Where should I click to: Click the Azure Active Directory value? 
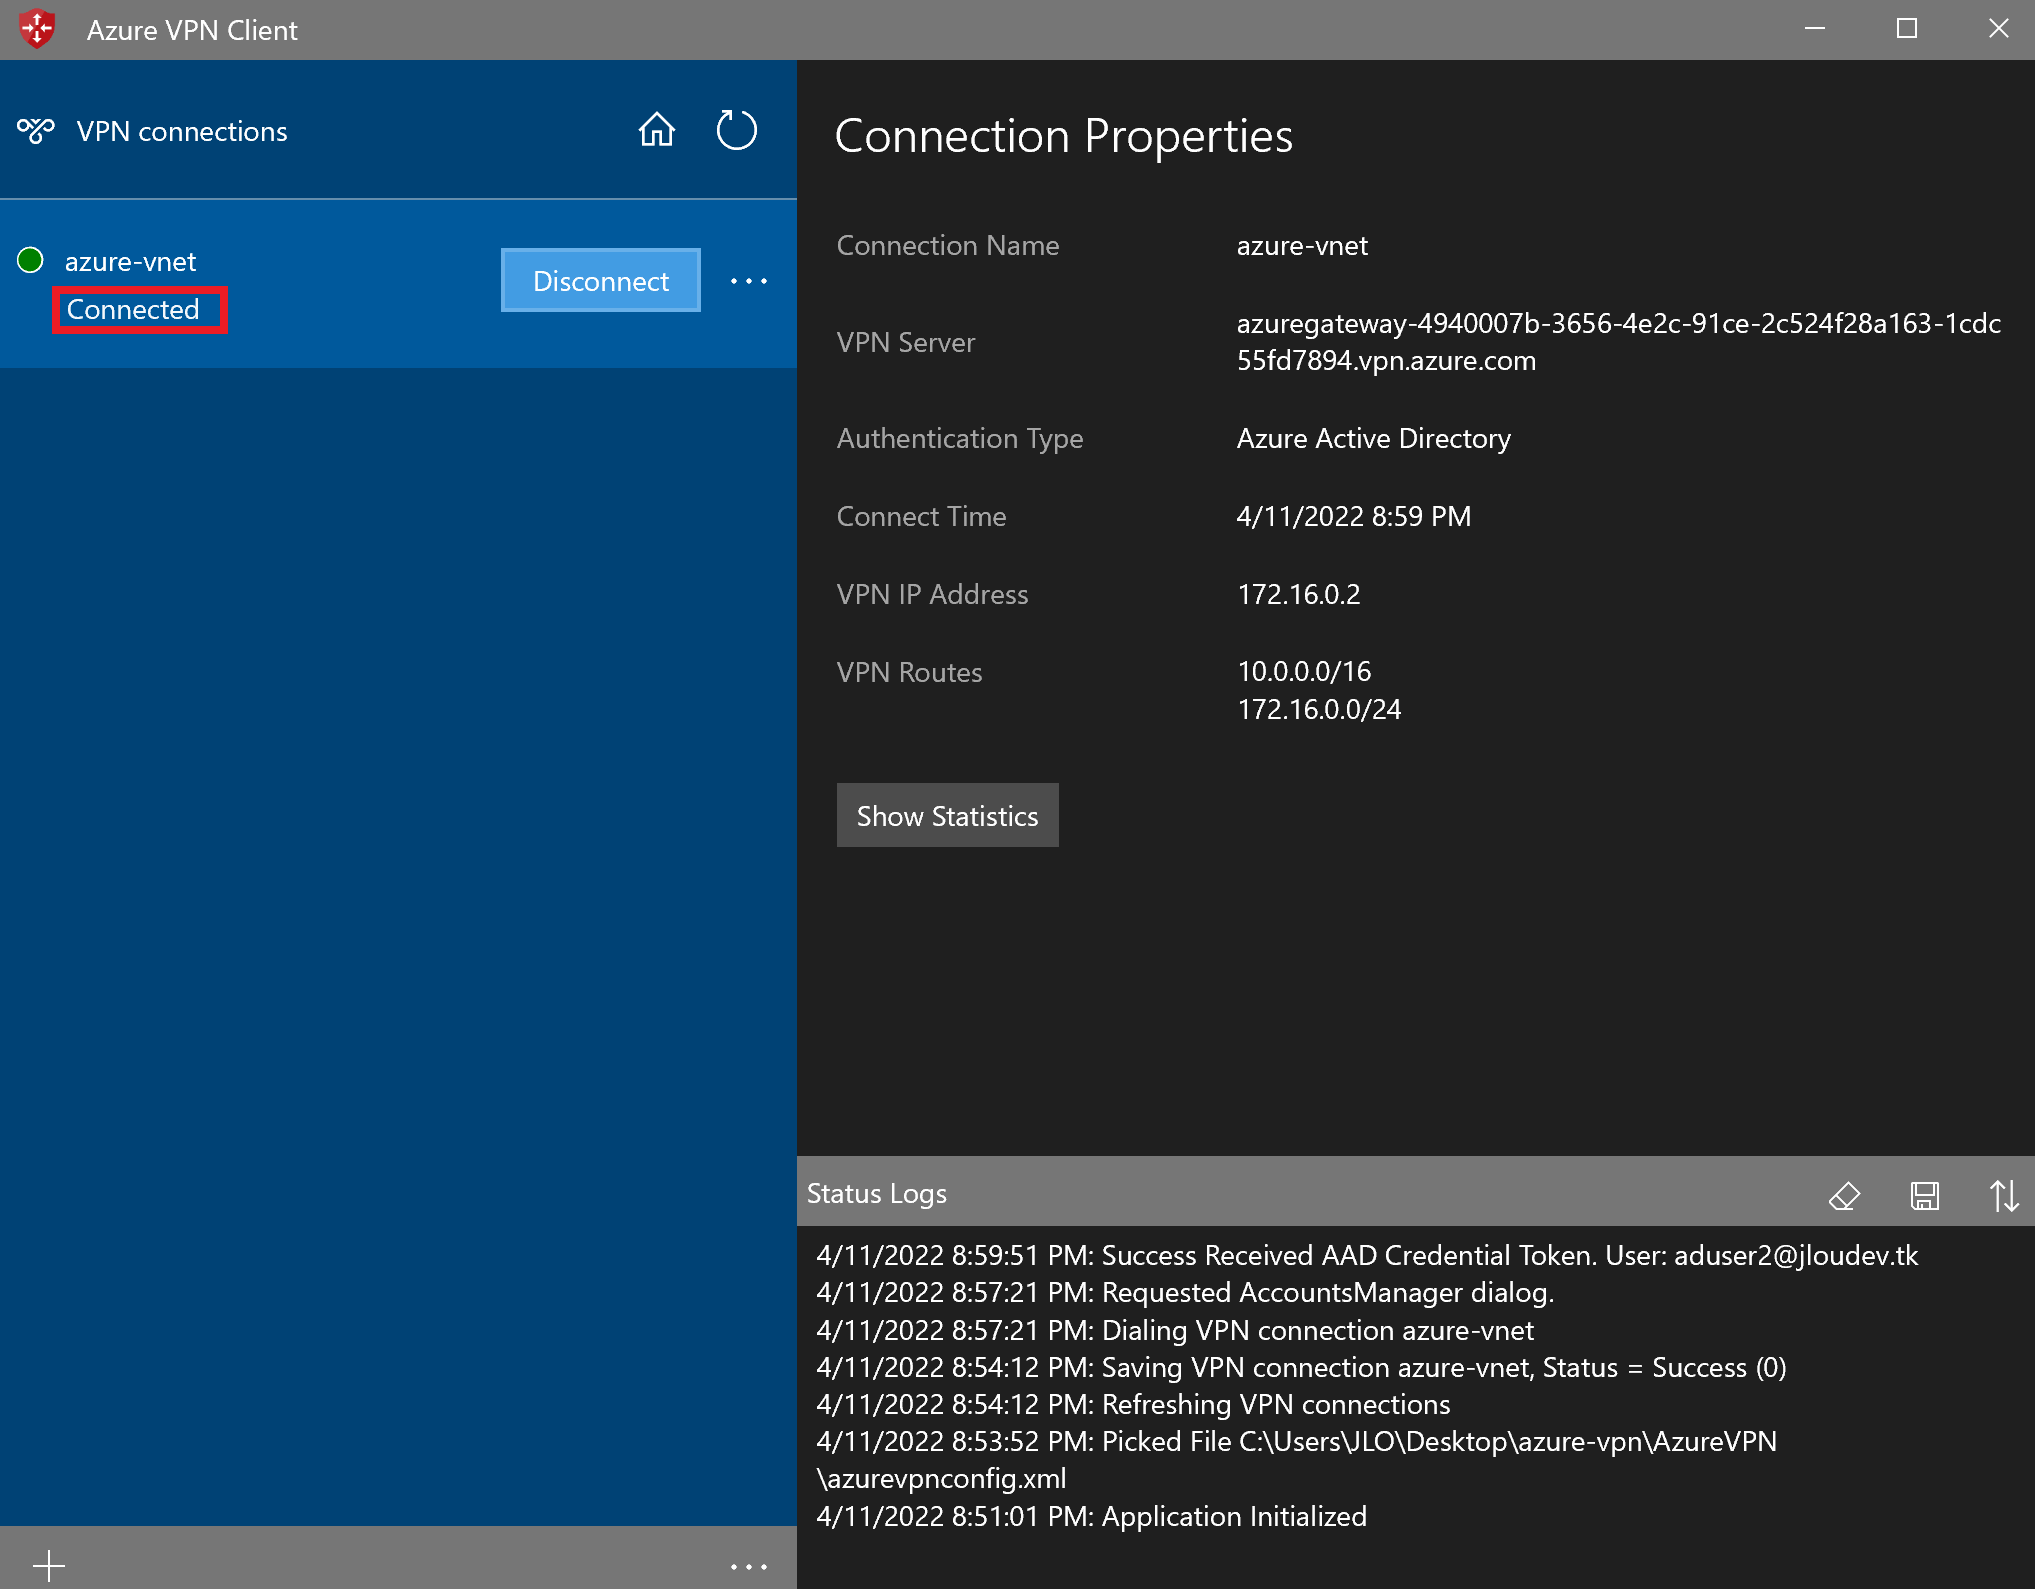point(1374,438)
